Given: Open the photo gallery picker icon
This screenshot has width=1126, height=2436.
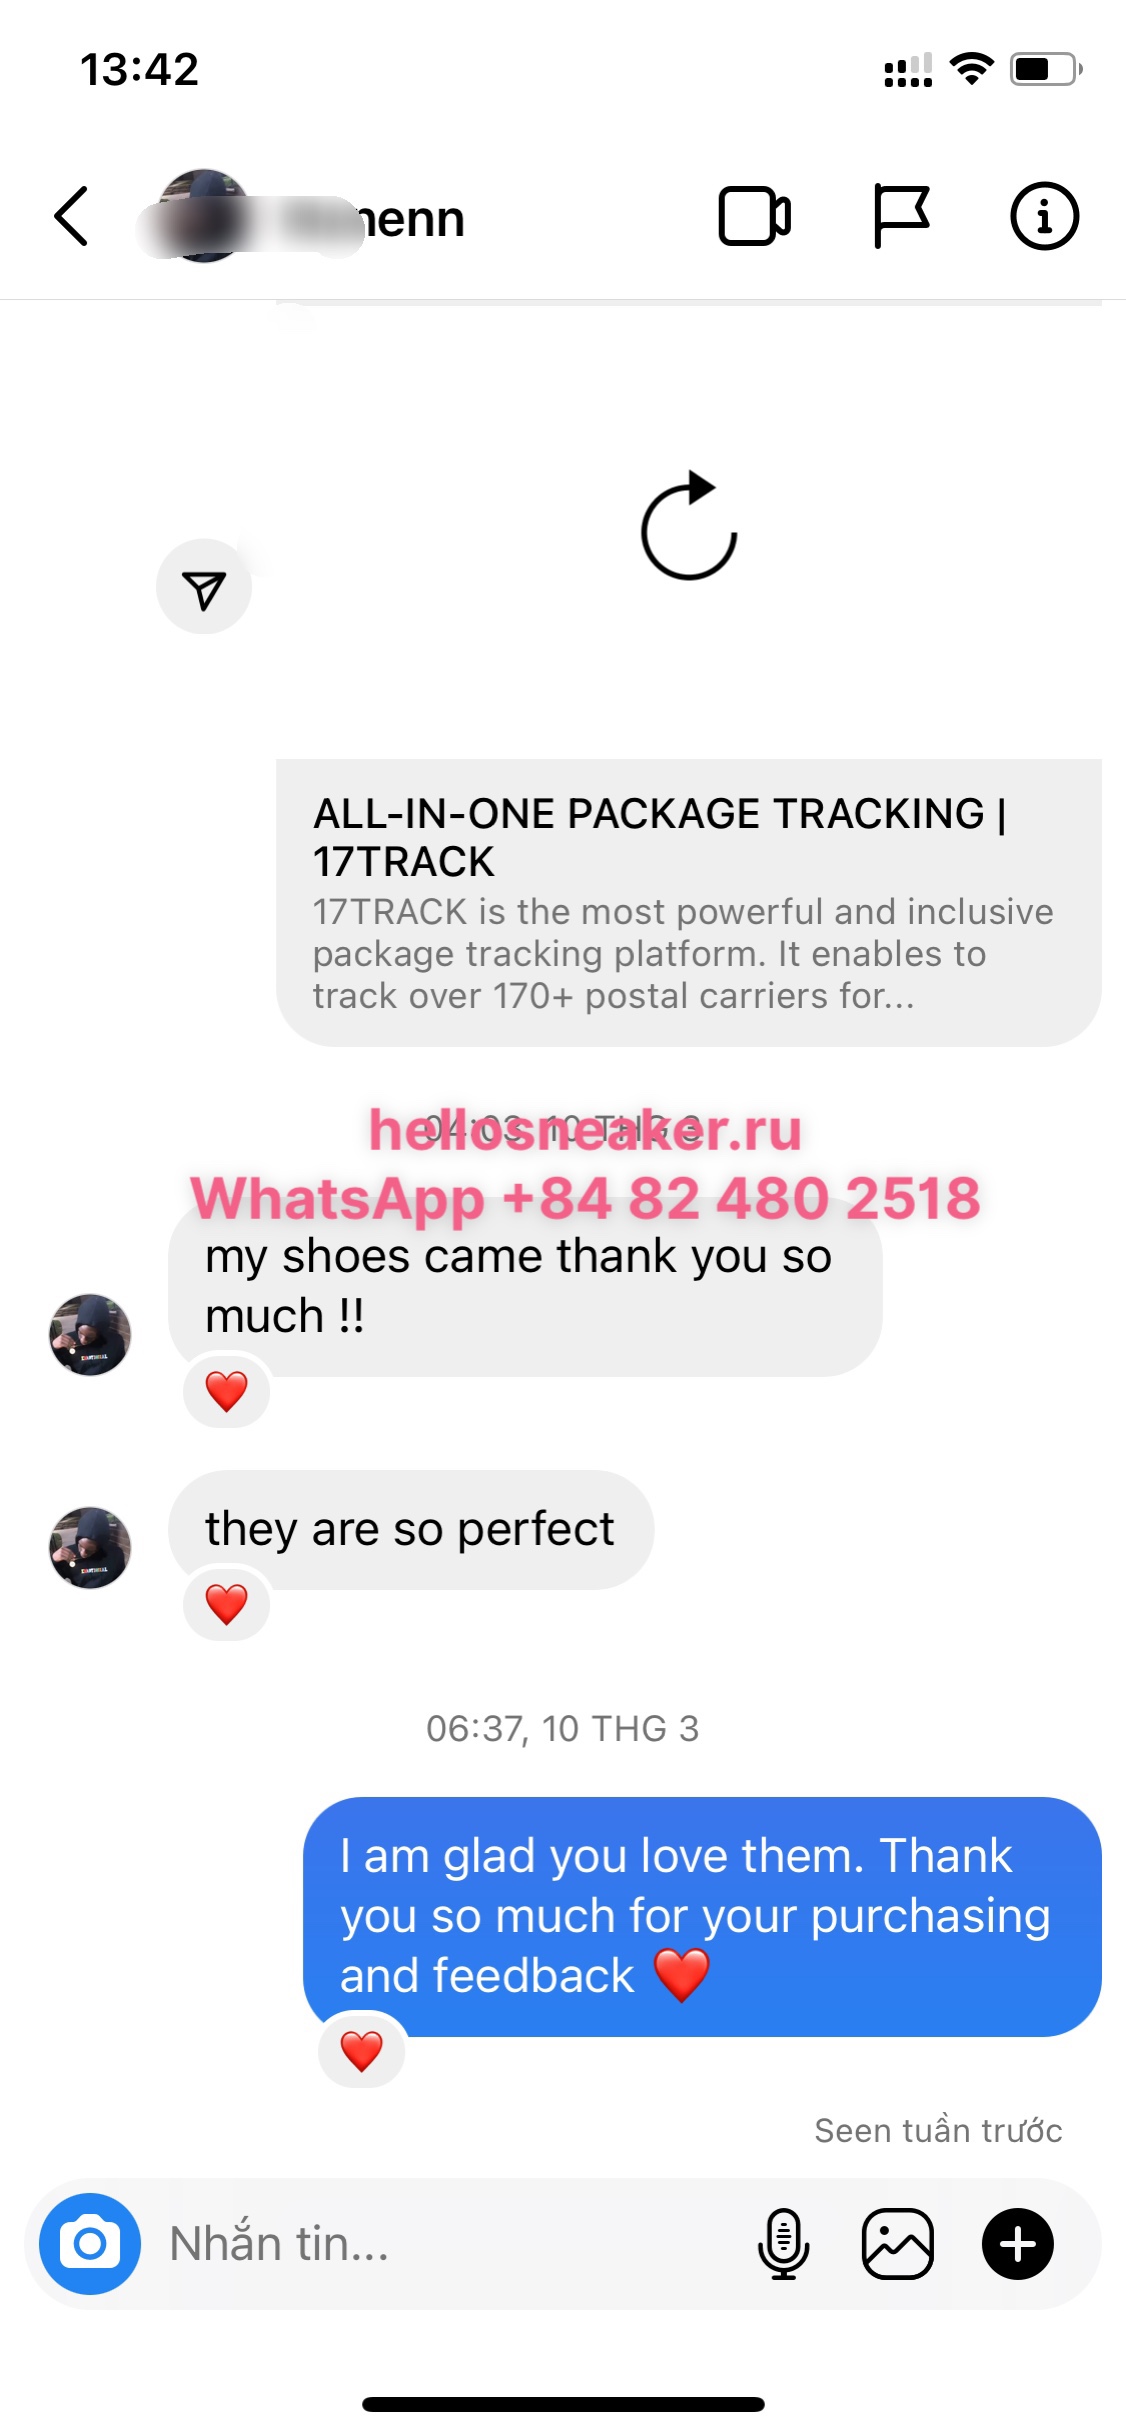Looking at the screenshot, I should pos(898,2243).
